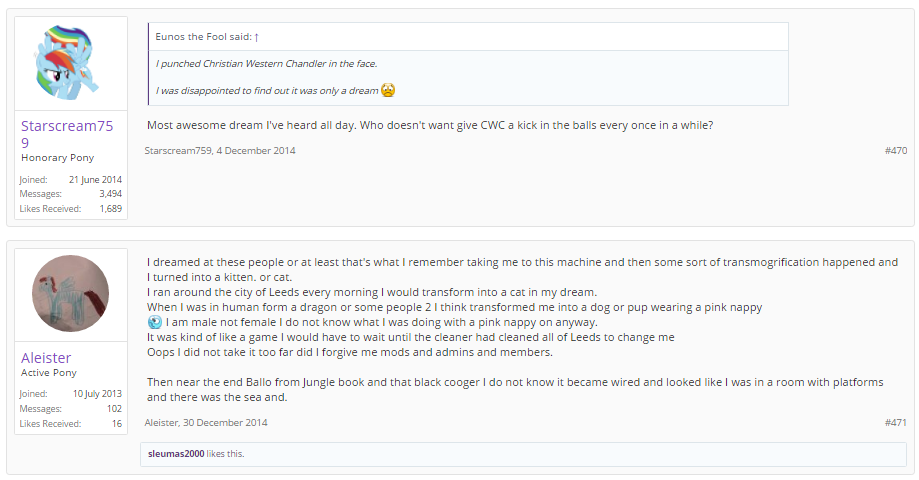The width and height of the screenshot is (919, 480).
Task: Open Aleister's round pony drawing avatar
Action: (x=70, y=293)
